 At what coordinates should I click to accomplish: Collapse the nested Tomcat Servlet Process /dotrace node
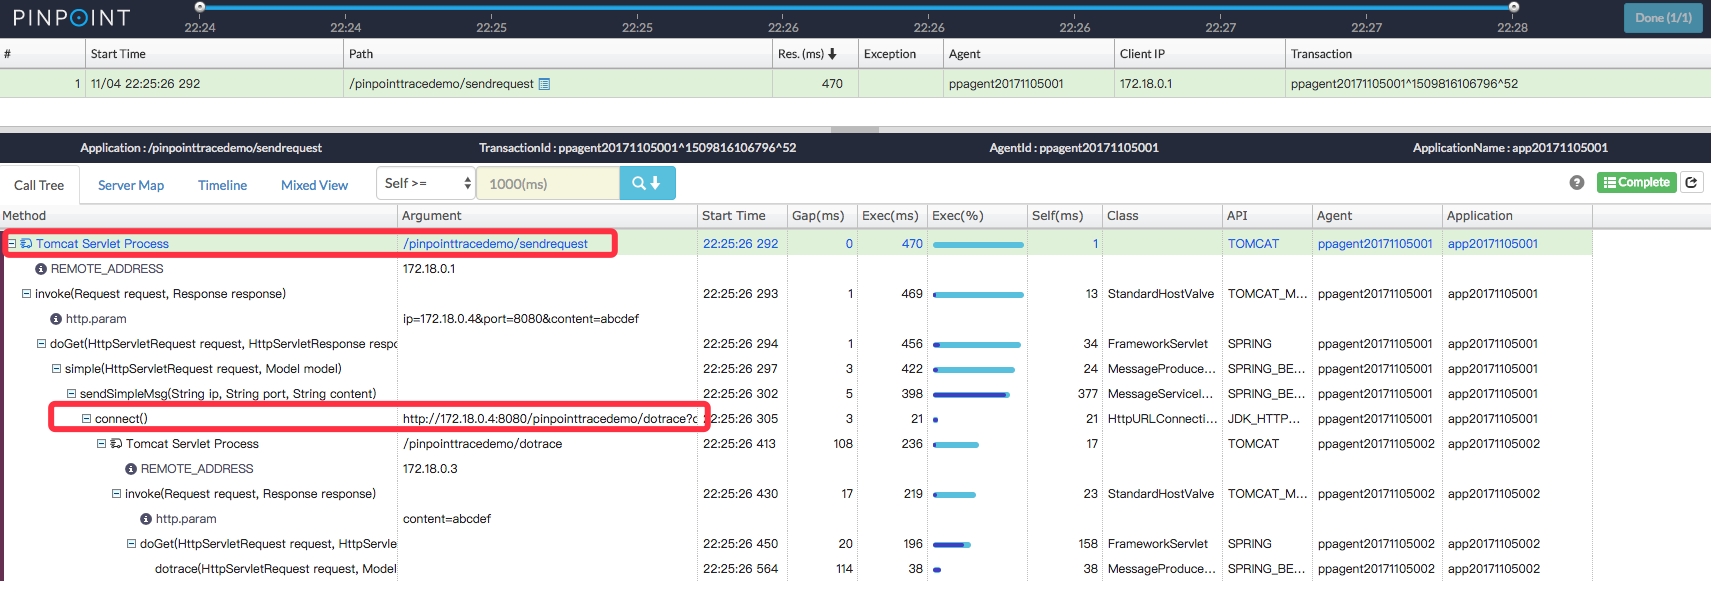(102, 444)
